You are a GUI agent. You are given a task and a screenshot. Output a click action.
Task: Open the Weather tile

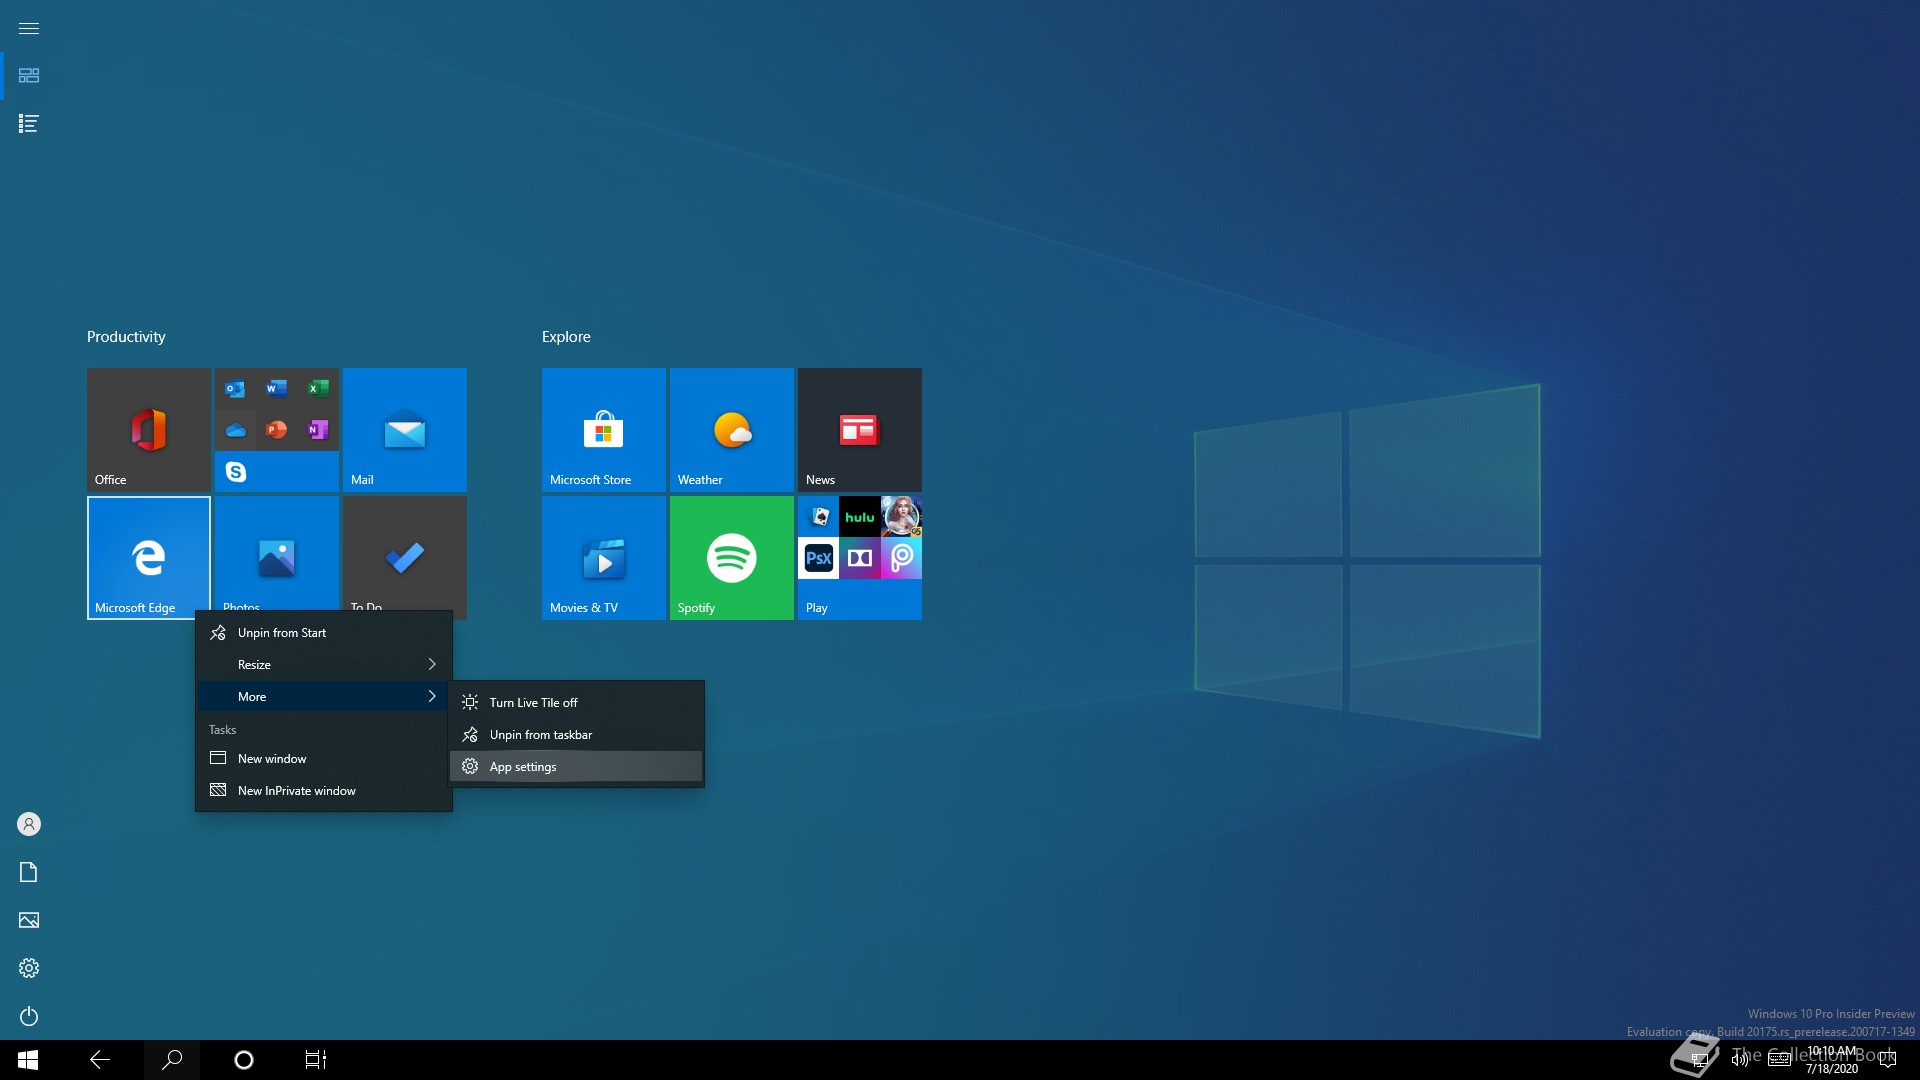(731, 429)
